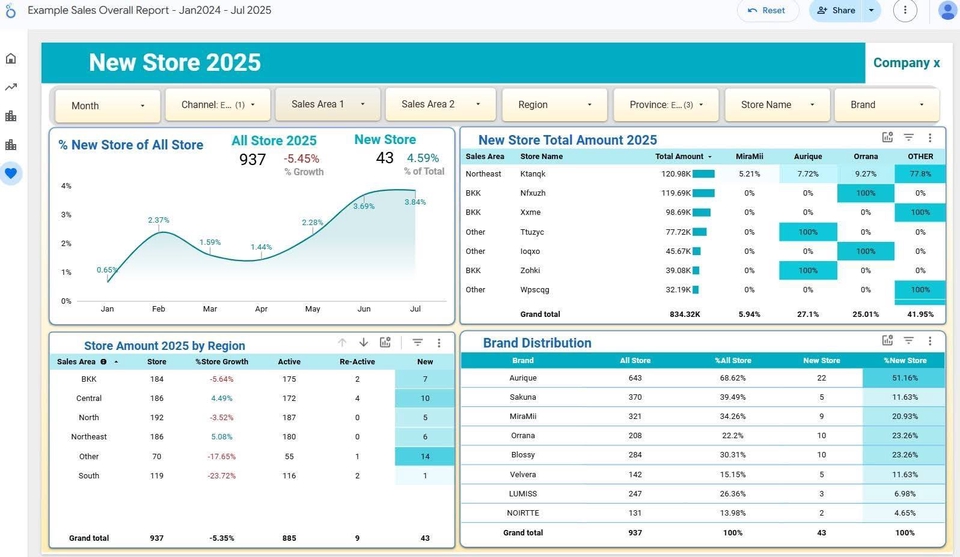Open kebab menu in Store Amount by Region
The height and width of the screenshot is (557, 960).
click(x=438, y=343)
